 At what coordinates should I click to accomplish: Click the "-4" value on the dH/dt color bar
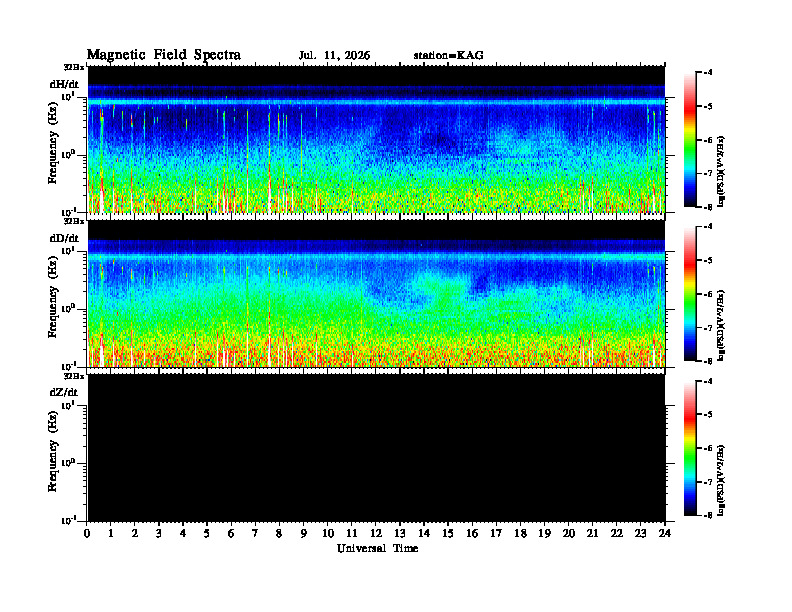click(x=708, y=73)
